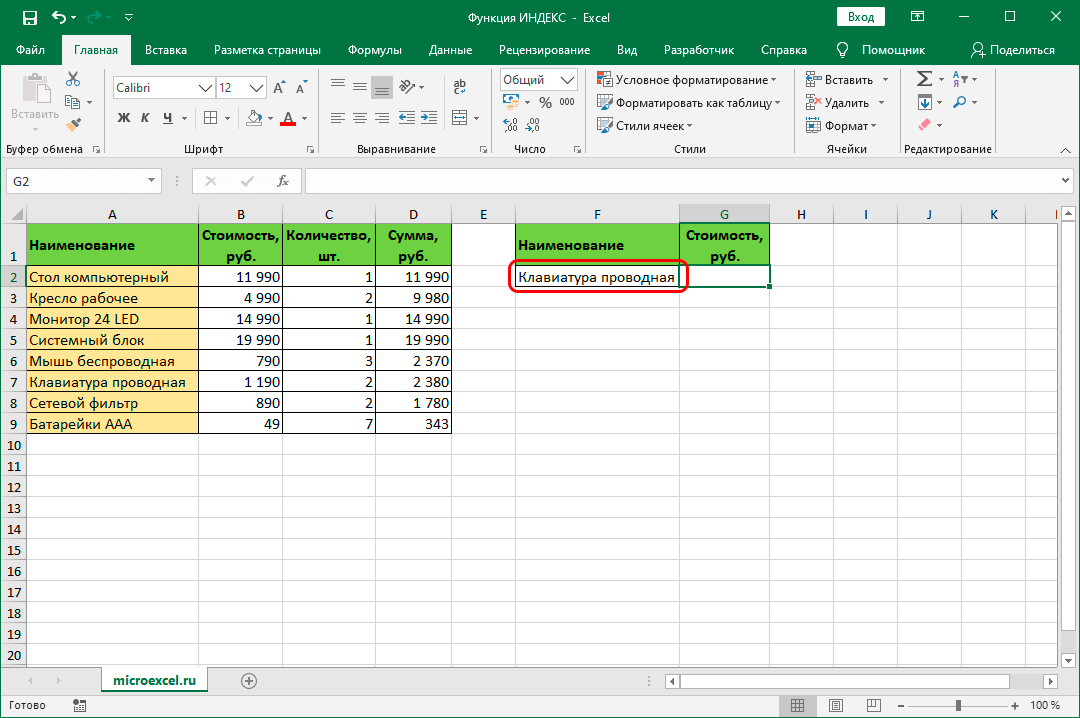This screenshot has height=718, width=1080.
Task: Align text right
Action: [x=382, y=118]
